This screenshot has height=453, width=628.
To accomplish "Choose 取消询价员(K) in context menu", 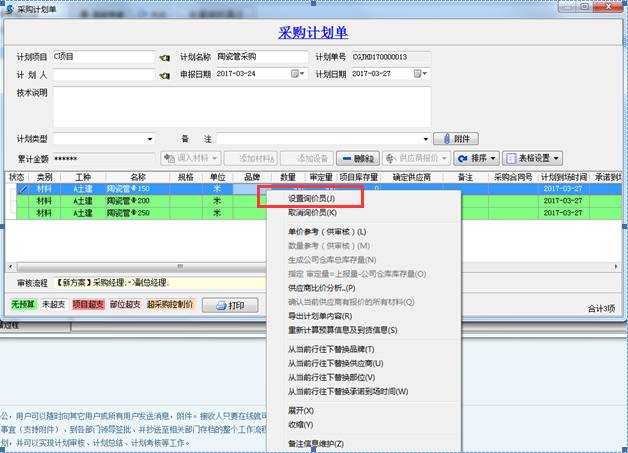I will click(x=297, y=212).
